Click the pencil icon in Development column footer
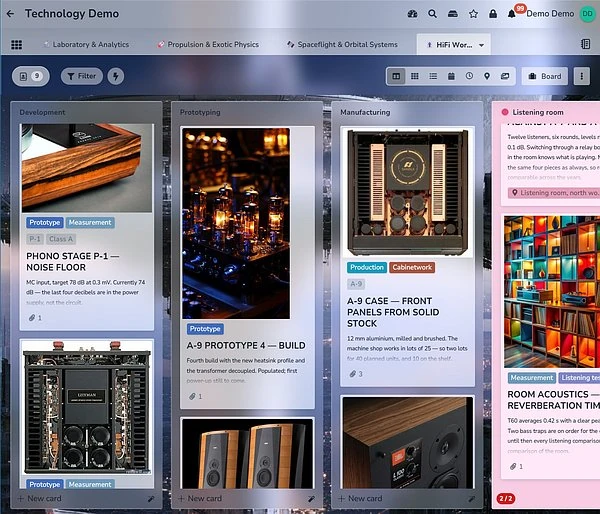The height and width of the screenshot is (514, 600). pyautogui.click(x=151, y=499)
